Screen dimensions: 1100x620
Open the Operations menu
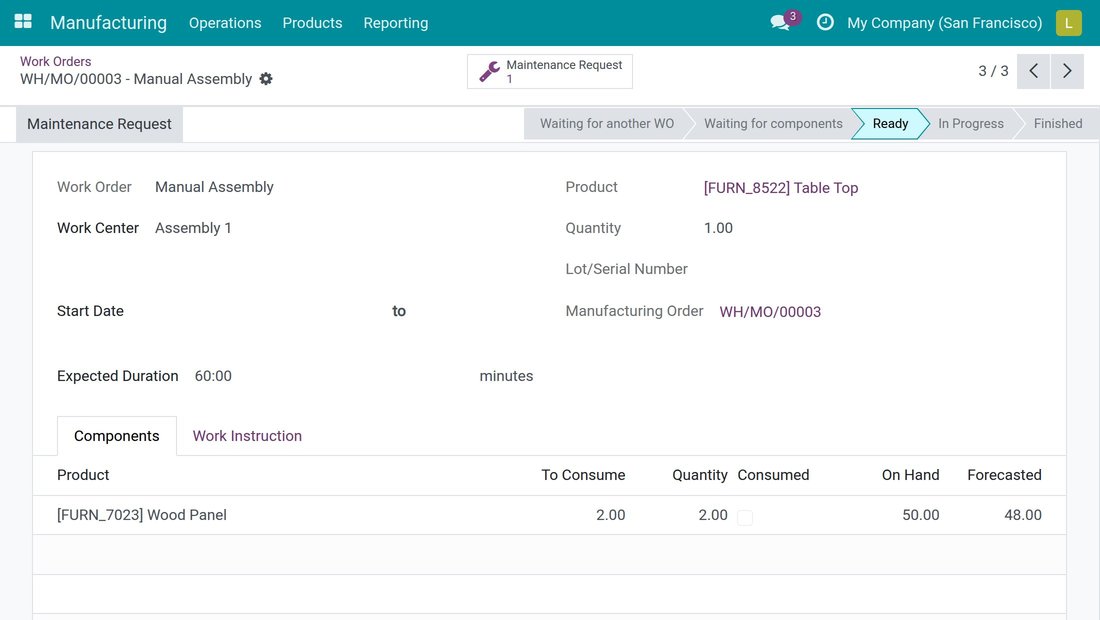224,22
